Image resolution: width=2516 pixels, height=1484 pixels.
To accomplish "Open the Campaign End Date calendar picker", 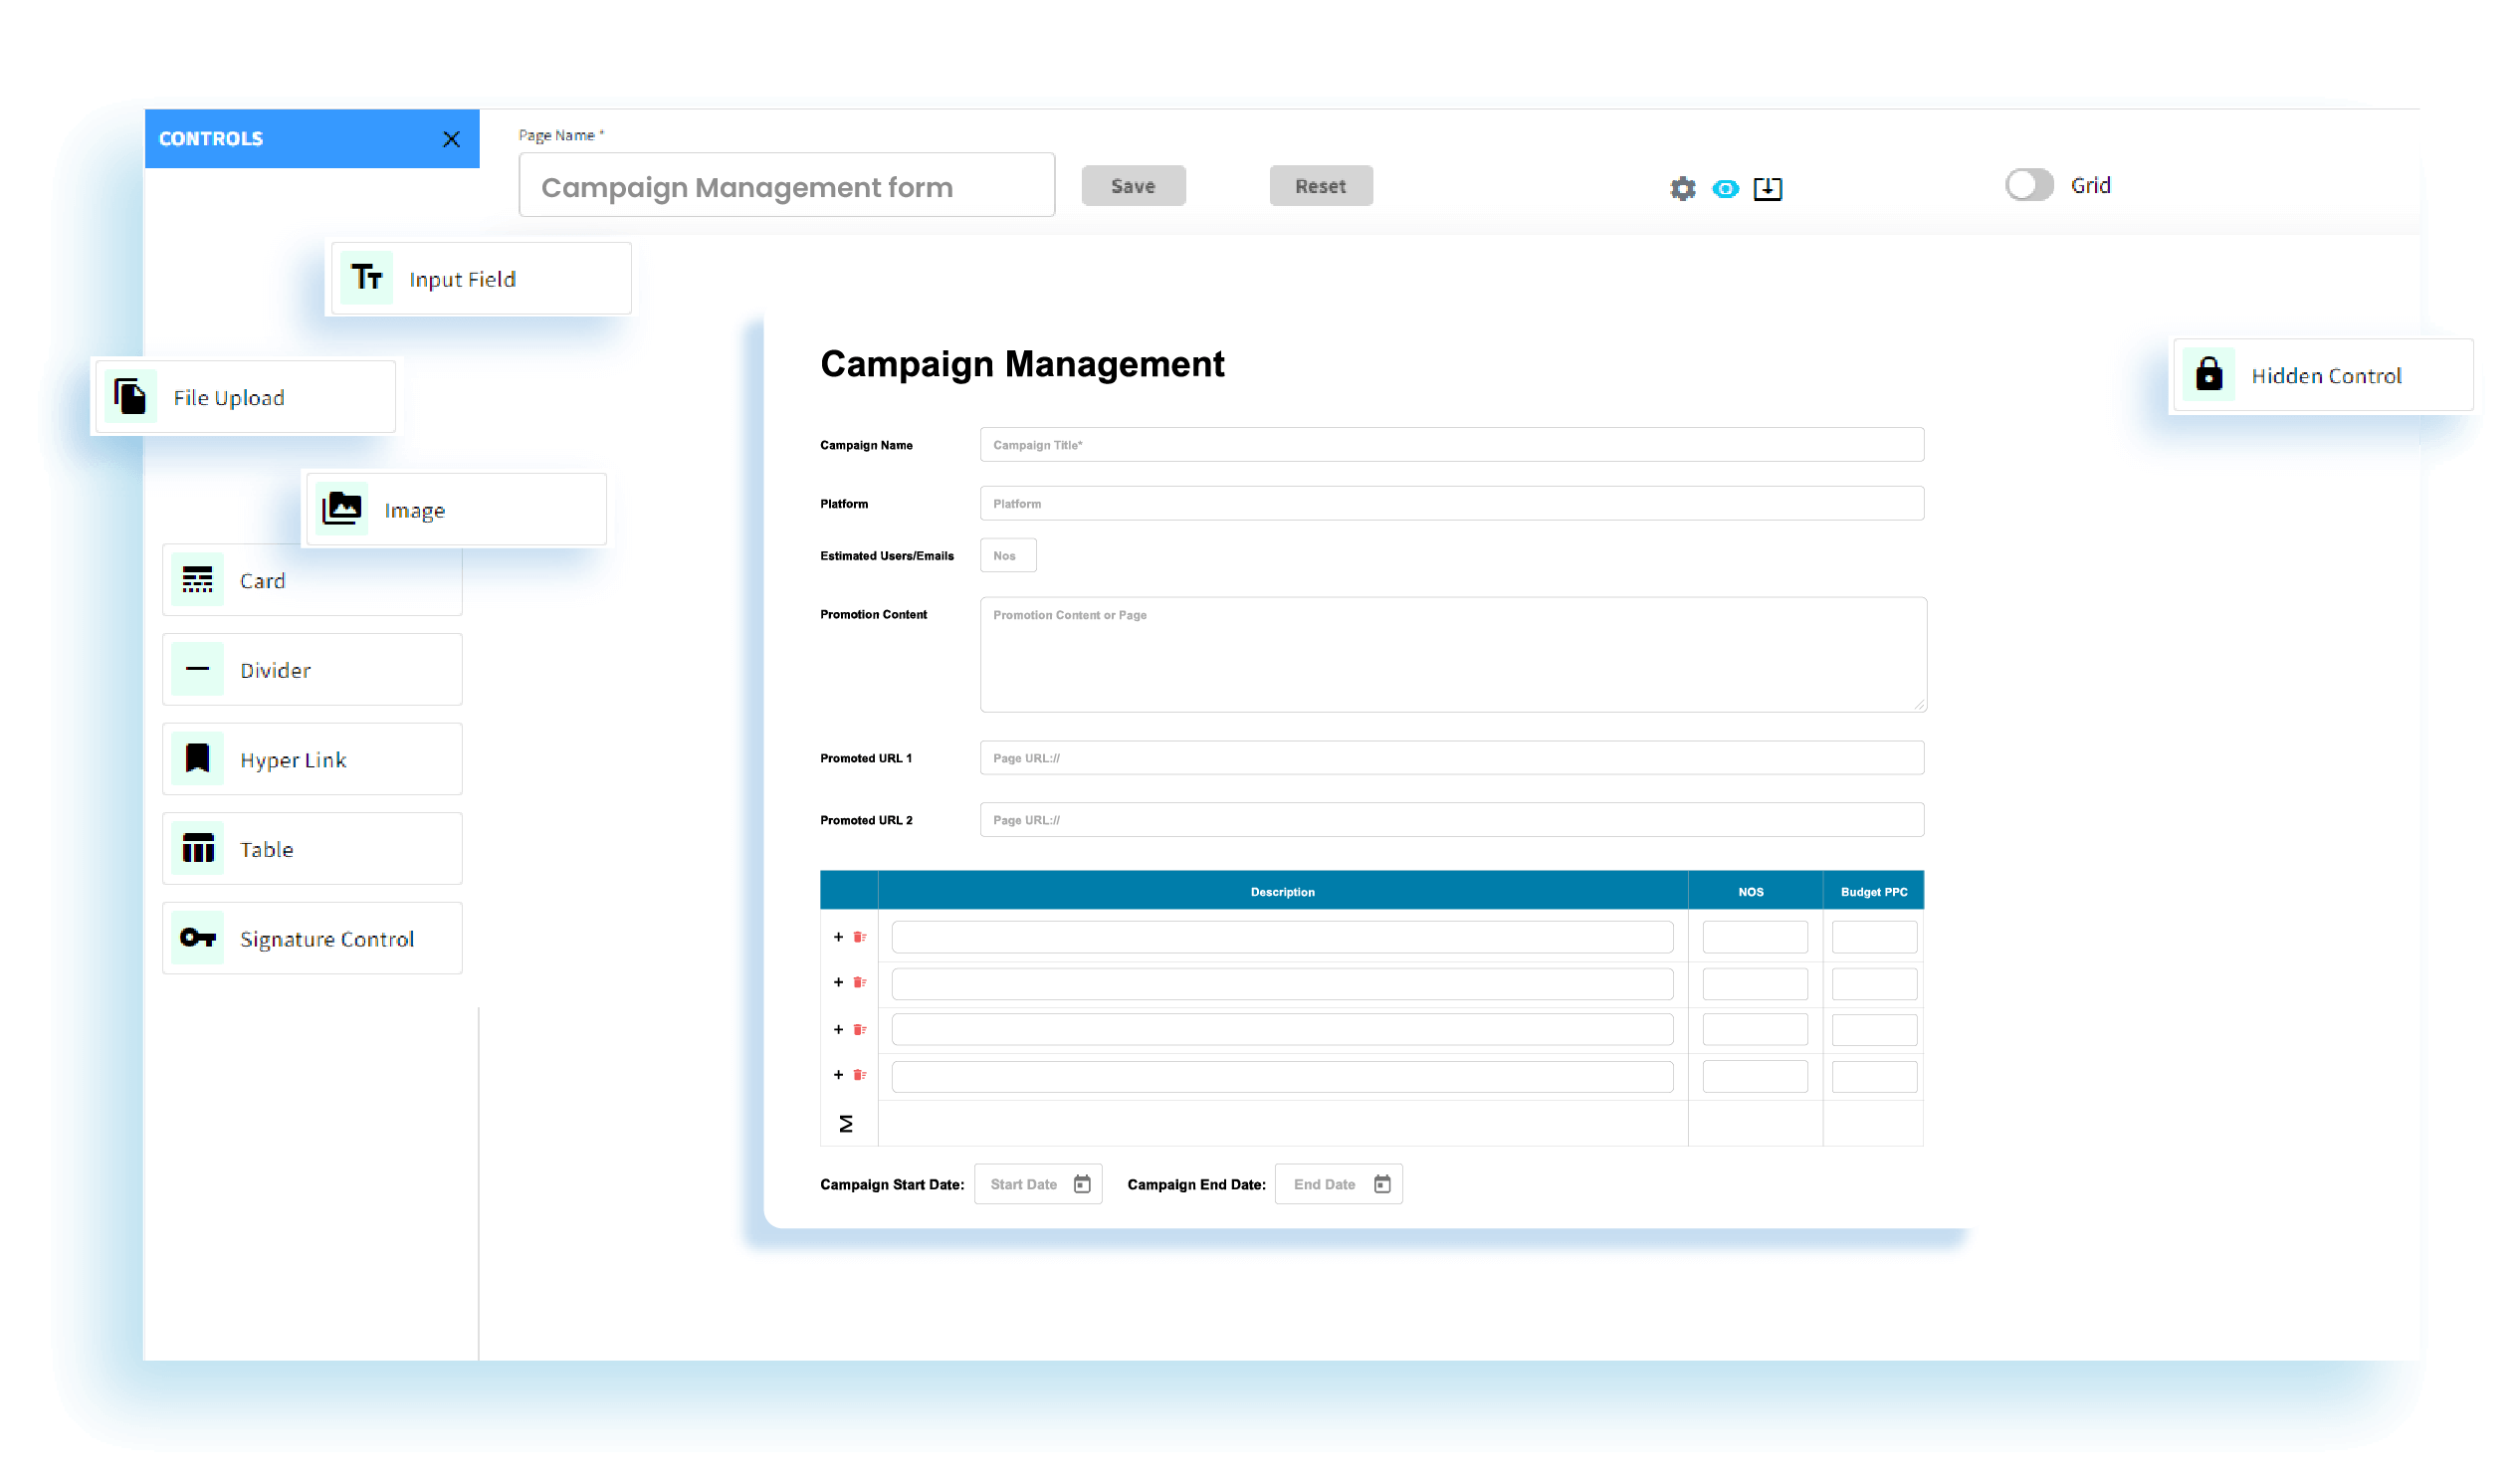I will [x=1382, y=1183].
